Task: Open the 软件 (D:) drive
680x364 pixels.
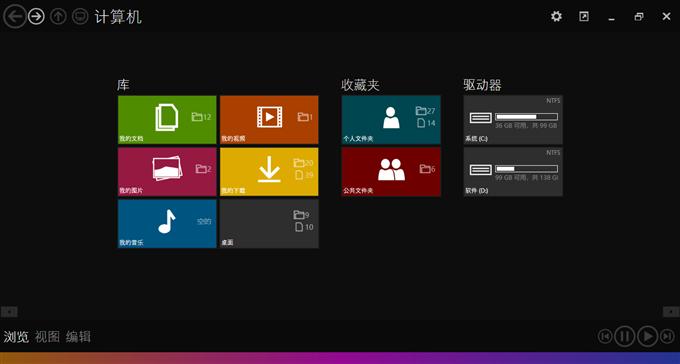Action: tap(513, 172)
